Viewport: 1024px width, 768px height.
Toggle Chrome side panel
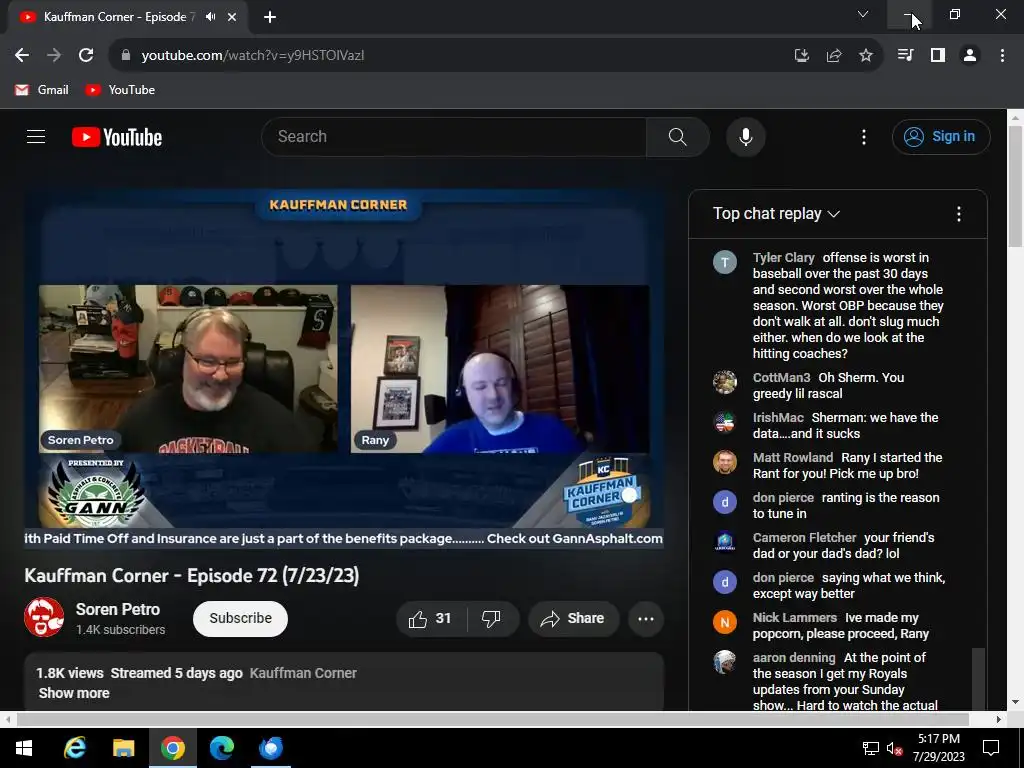(937, 56)
